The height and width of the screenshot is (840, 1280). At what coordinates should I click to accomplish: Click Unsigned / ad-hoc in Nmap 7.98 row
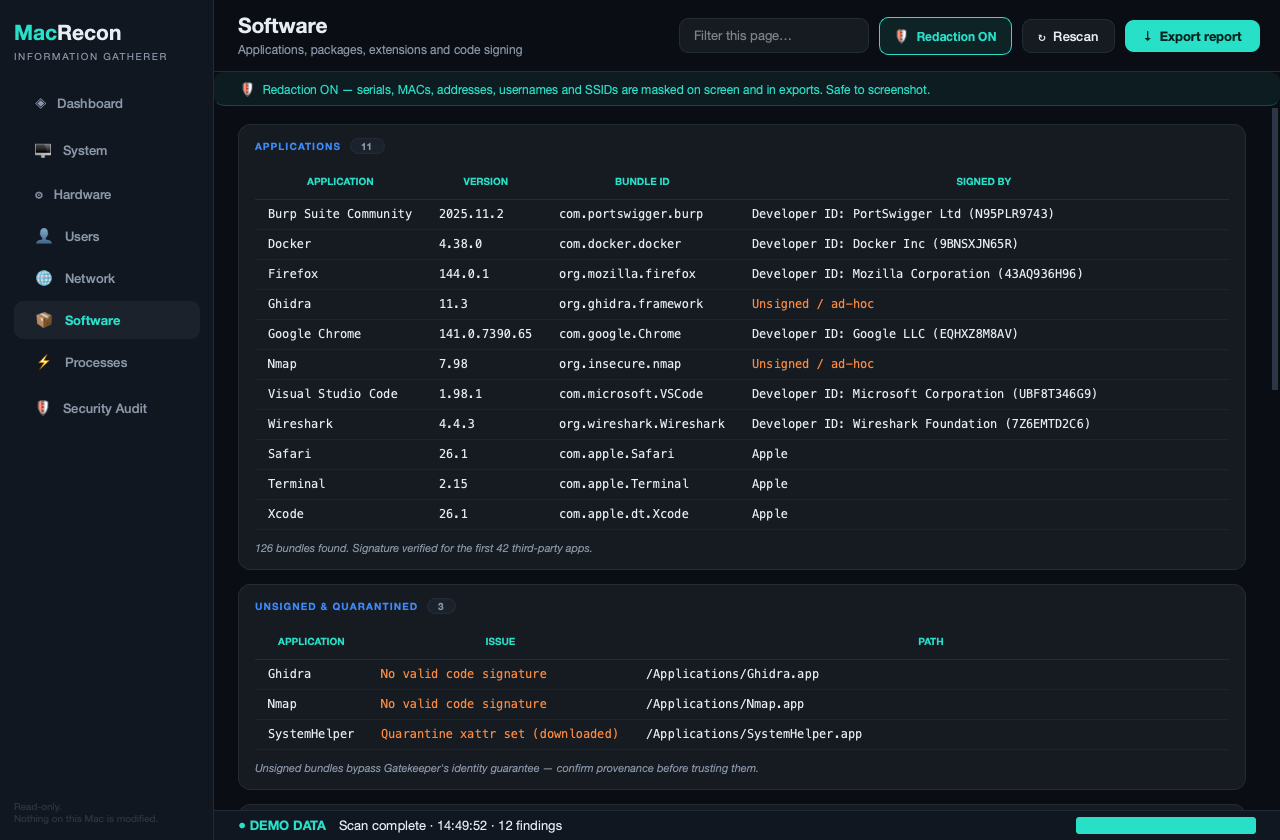(812, 364)
